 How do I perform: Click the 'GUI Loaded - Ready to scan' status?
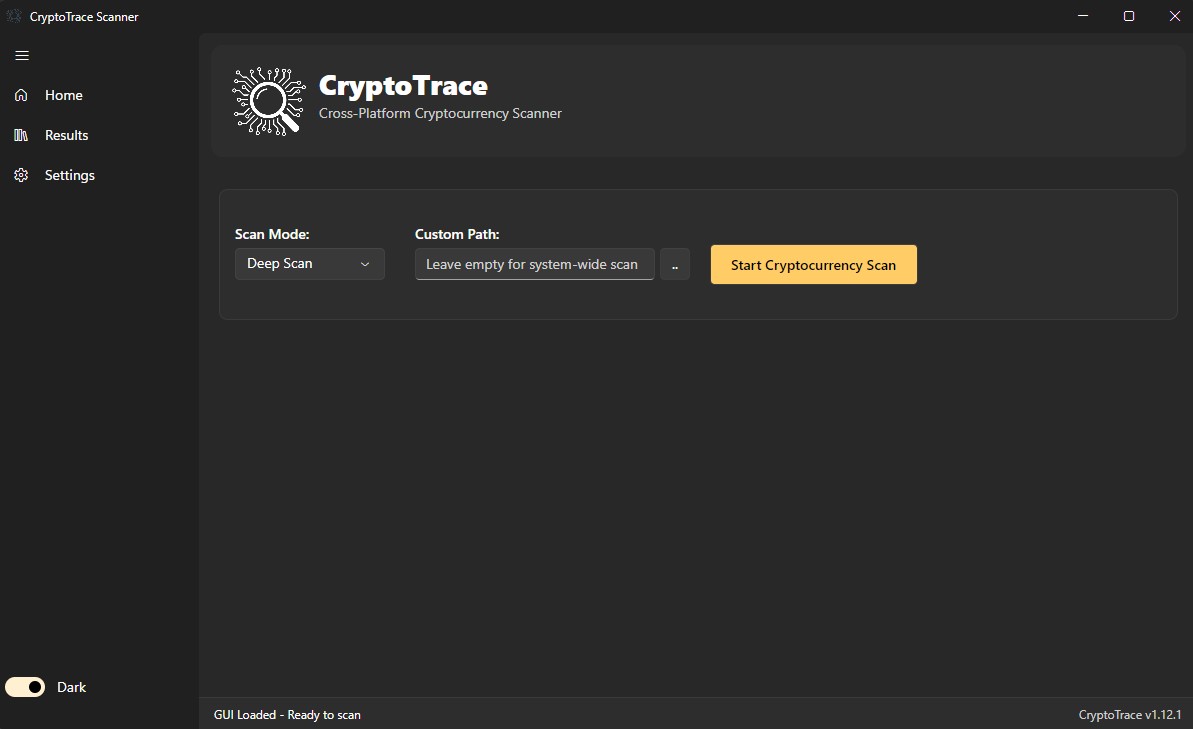[x=288, y=715]
